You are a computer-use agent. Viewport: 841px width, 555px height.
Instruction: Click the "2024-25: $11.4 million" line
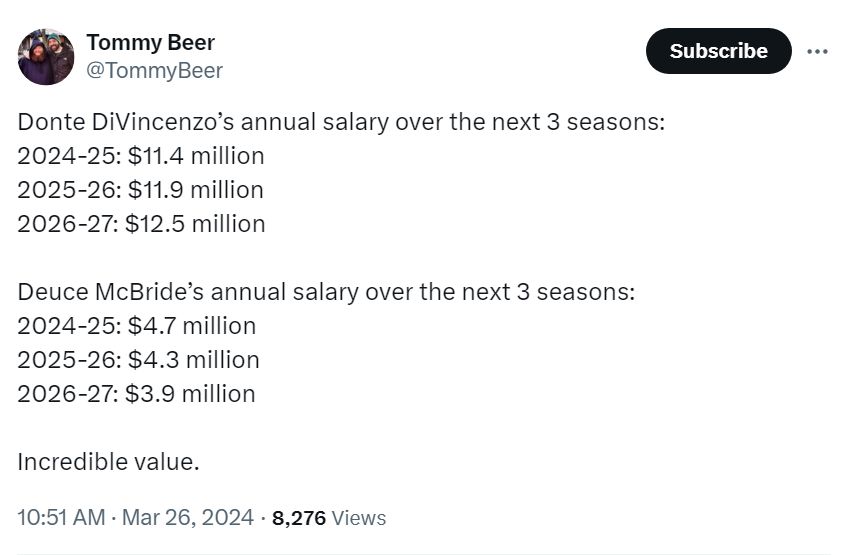(x=141, y=156)
